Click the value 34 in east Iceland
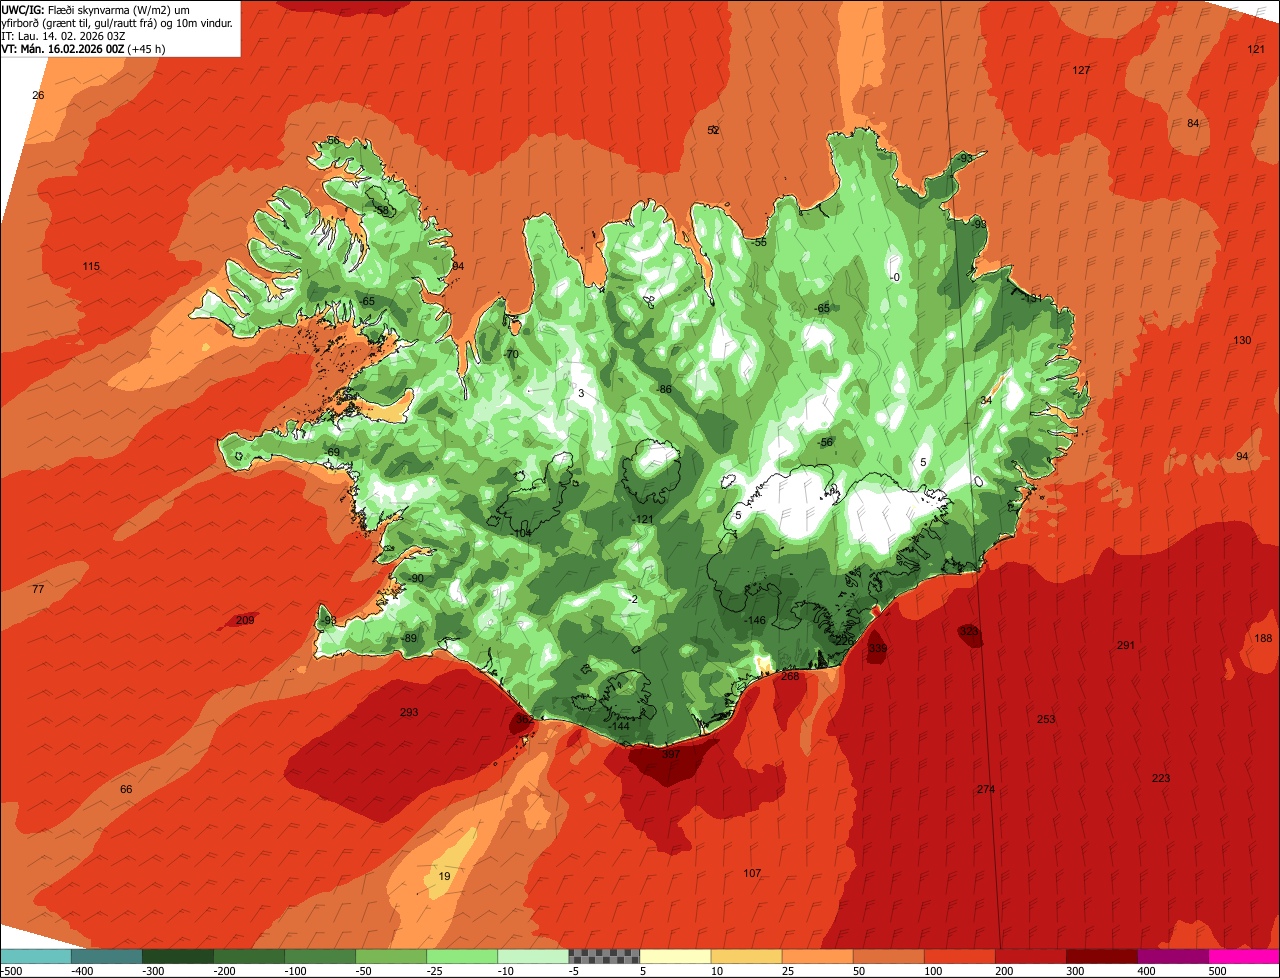Viewport: 1280px width, 978px height. pos(986,400)
